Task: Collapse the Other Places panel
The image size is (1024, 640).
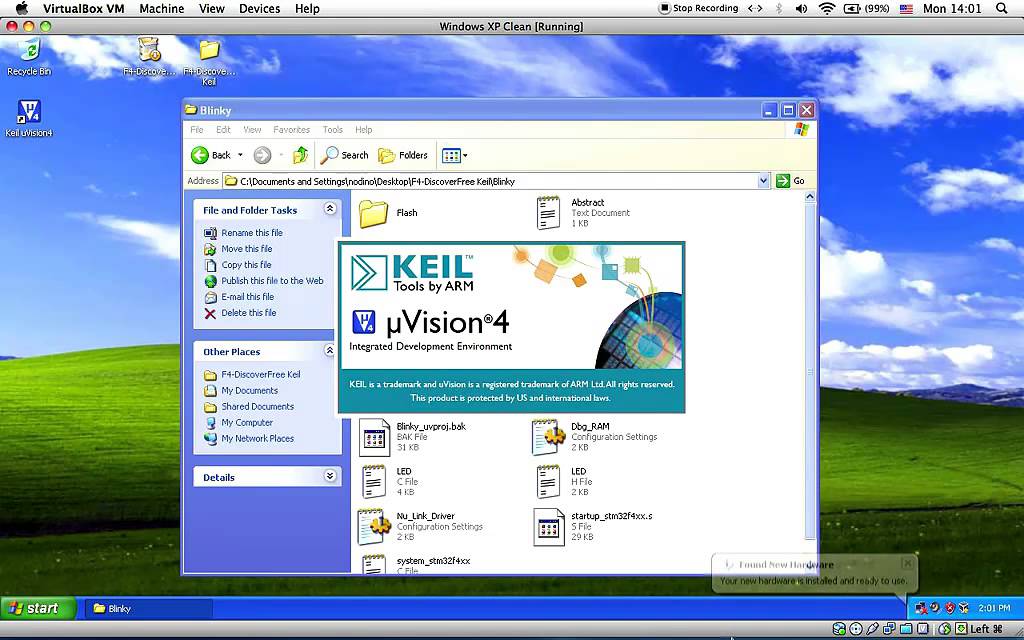Action: click(x=330, y=351)
